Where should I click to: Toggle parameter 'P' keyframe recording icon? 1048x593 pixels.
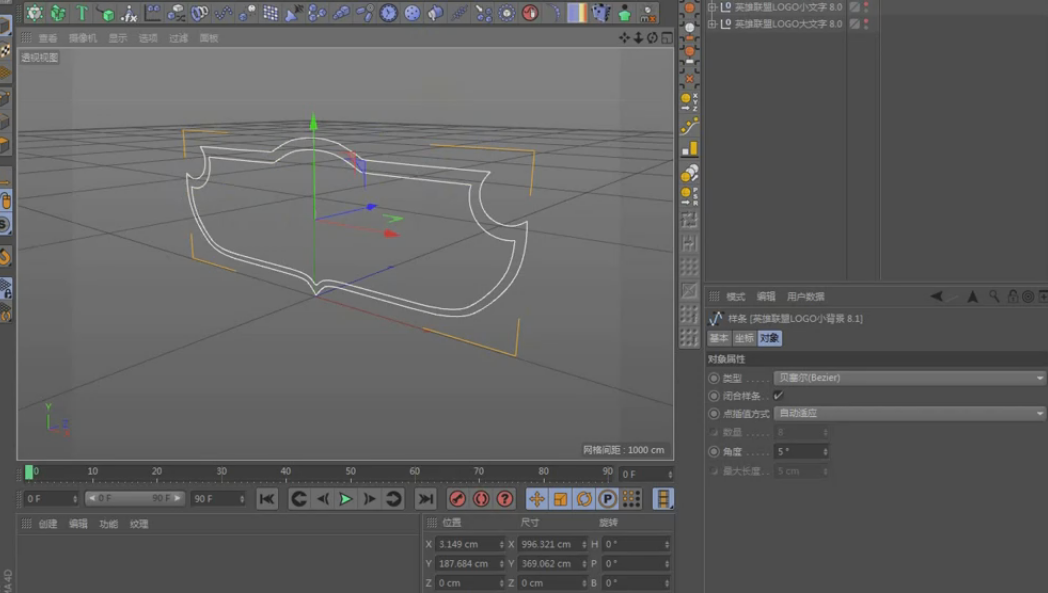click(608, 499)
